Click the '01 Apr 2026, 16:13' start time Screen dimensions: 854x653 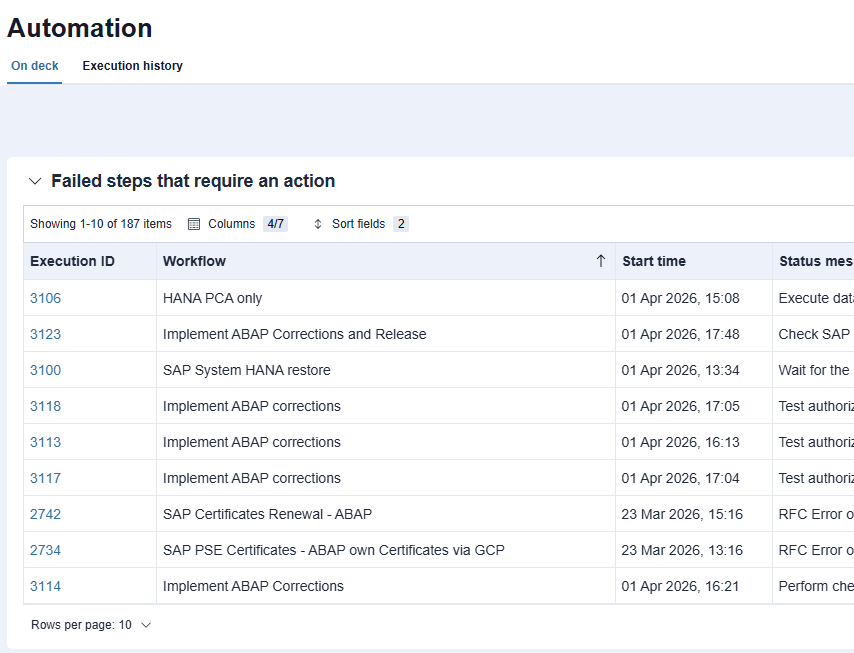pos(680,442)
